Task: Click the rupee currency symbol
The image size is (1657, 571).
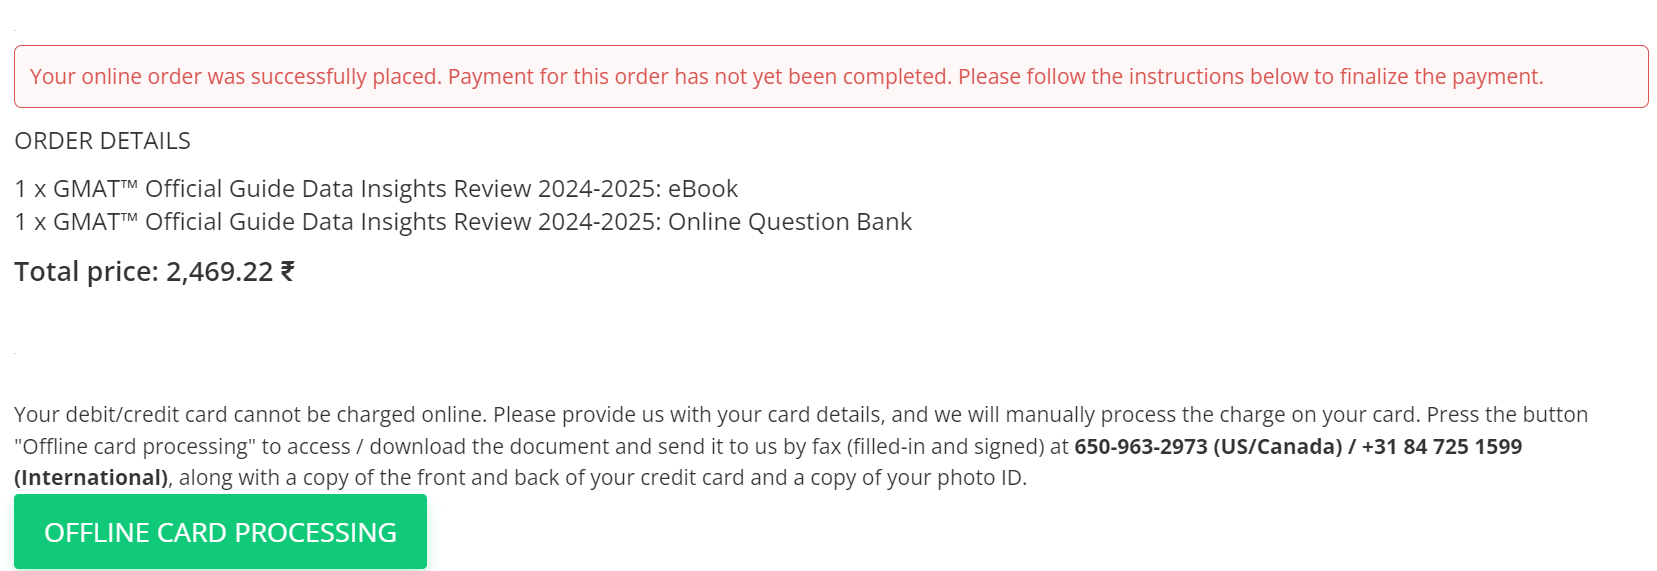Action: pos(287,272)
